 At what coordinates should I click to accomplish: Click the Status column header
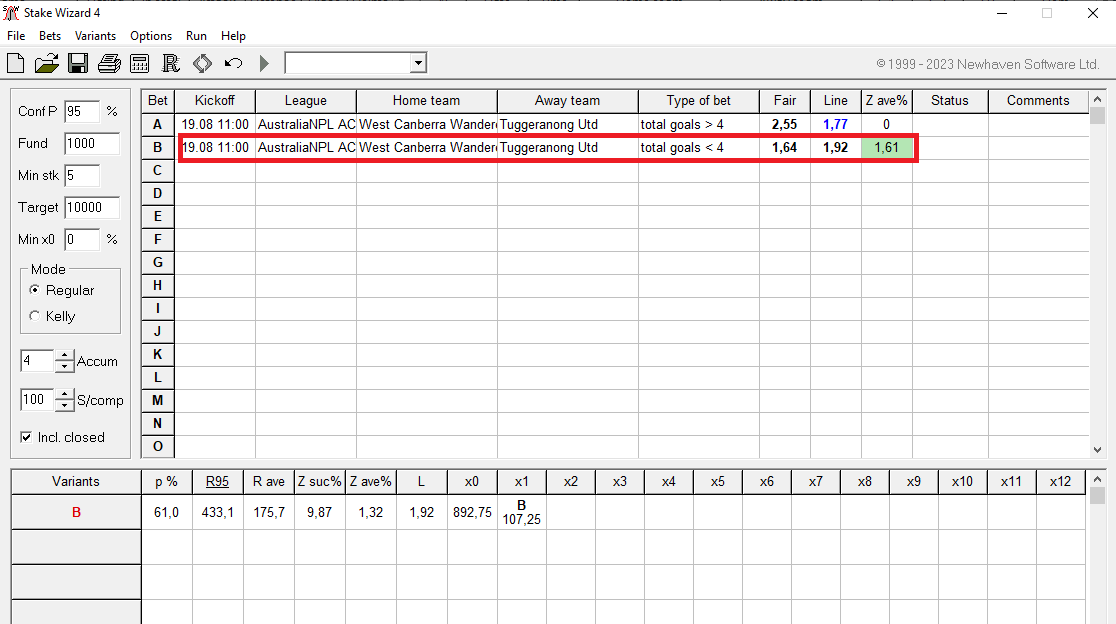[x=950, y=101]
